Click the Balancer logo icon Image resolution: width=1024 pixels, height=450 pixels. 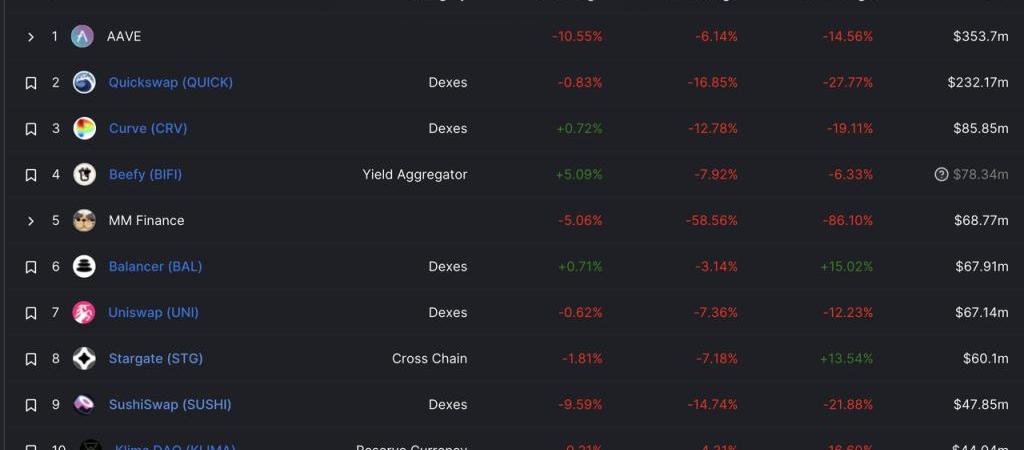pos(84,267)
